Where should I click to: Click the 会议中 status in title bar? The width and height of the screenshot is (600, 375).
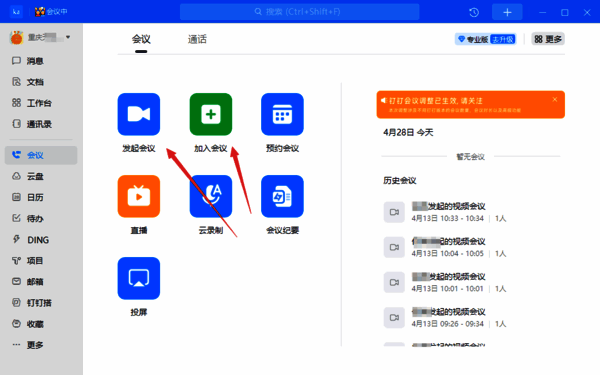(x=51, y=12)
